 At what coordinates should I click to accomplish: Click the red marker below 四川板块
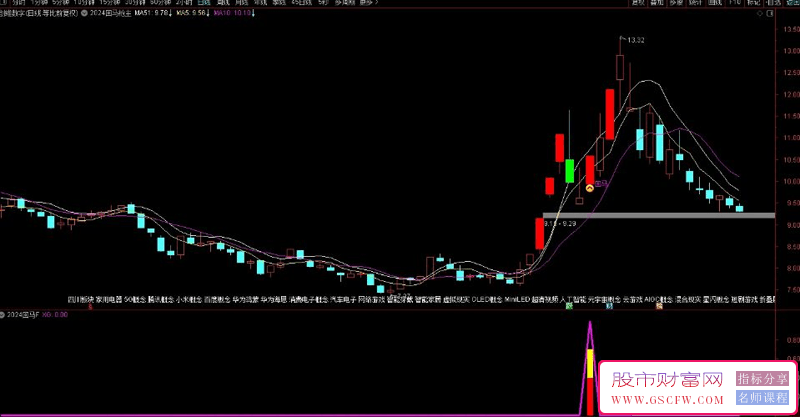point(90,307)
